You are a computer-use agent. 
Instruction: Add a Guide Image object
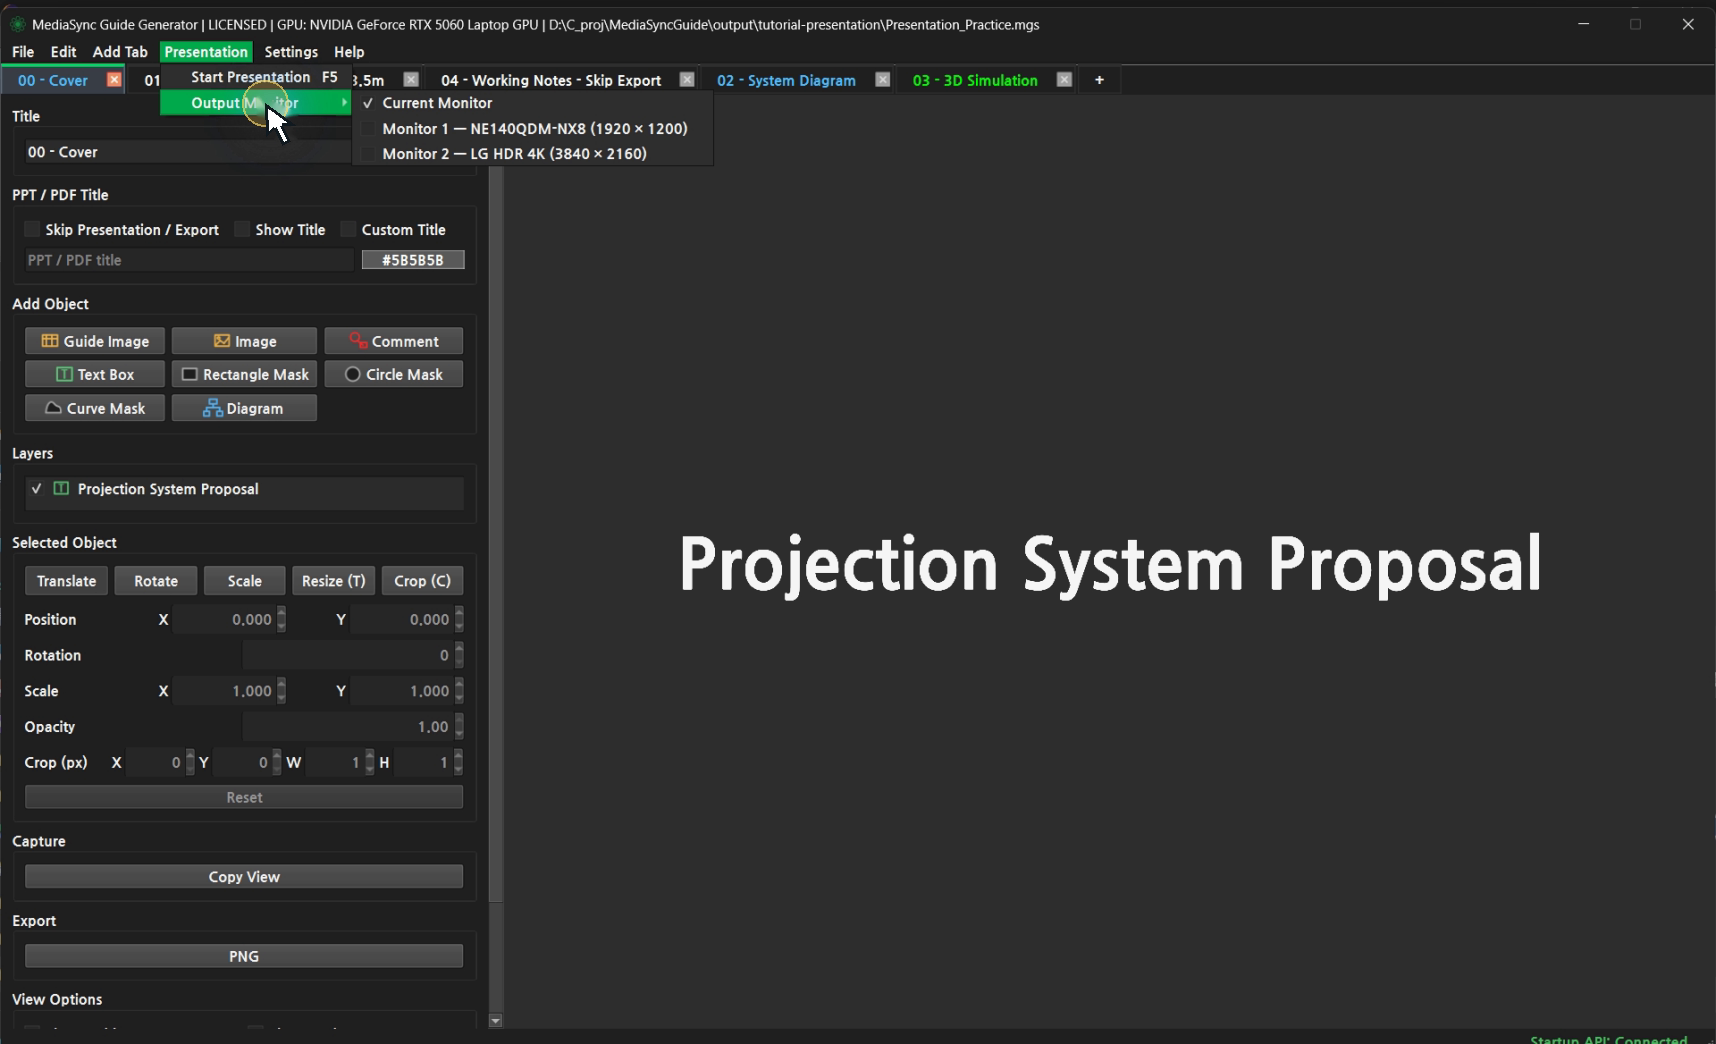95,341
